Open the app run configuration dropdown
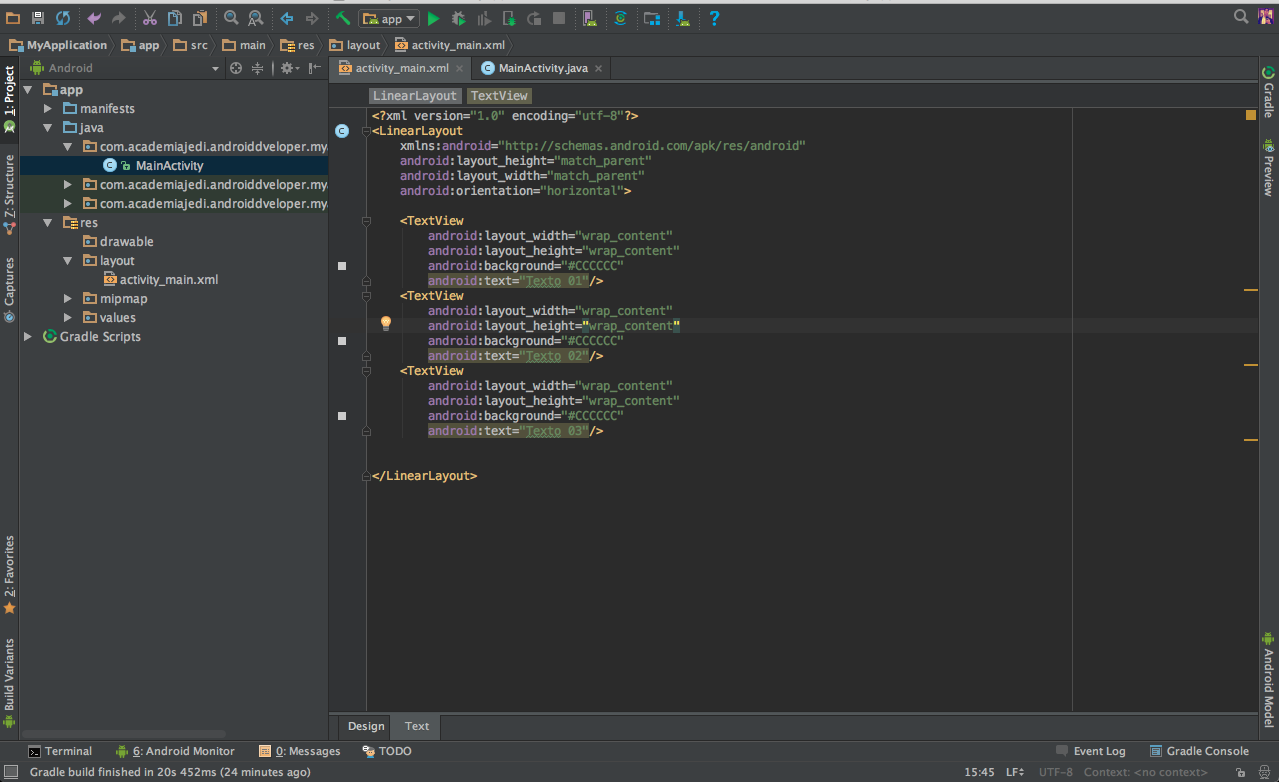The height and width of the screenshot is (782, 1279). click(x=389, y=18)
